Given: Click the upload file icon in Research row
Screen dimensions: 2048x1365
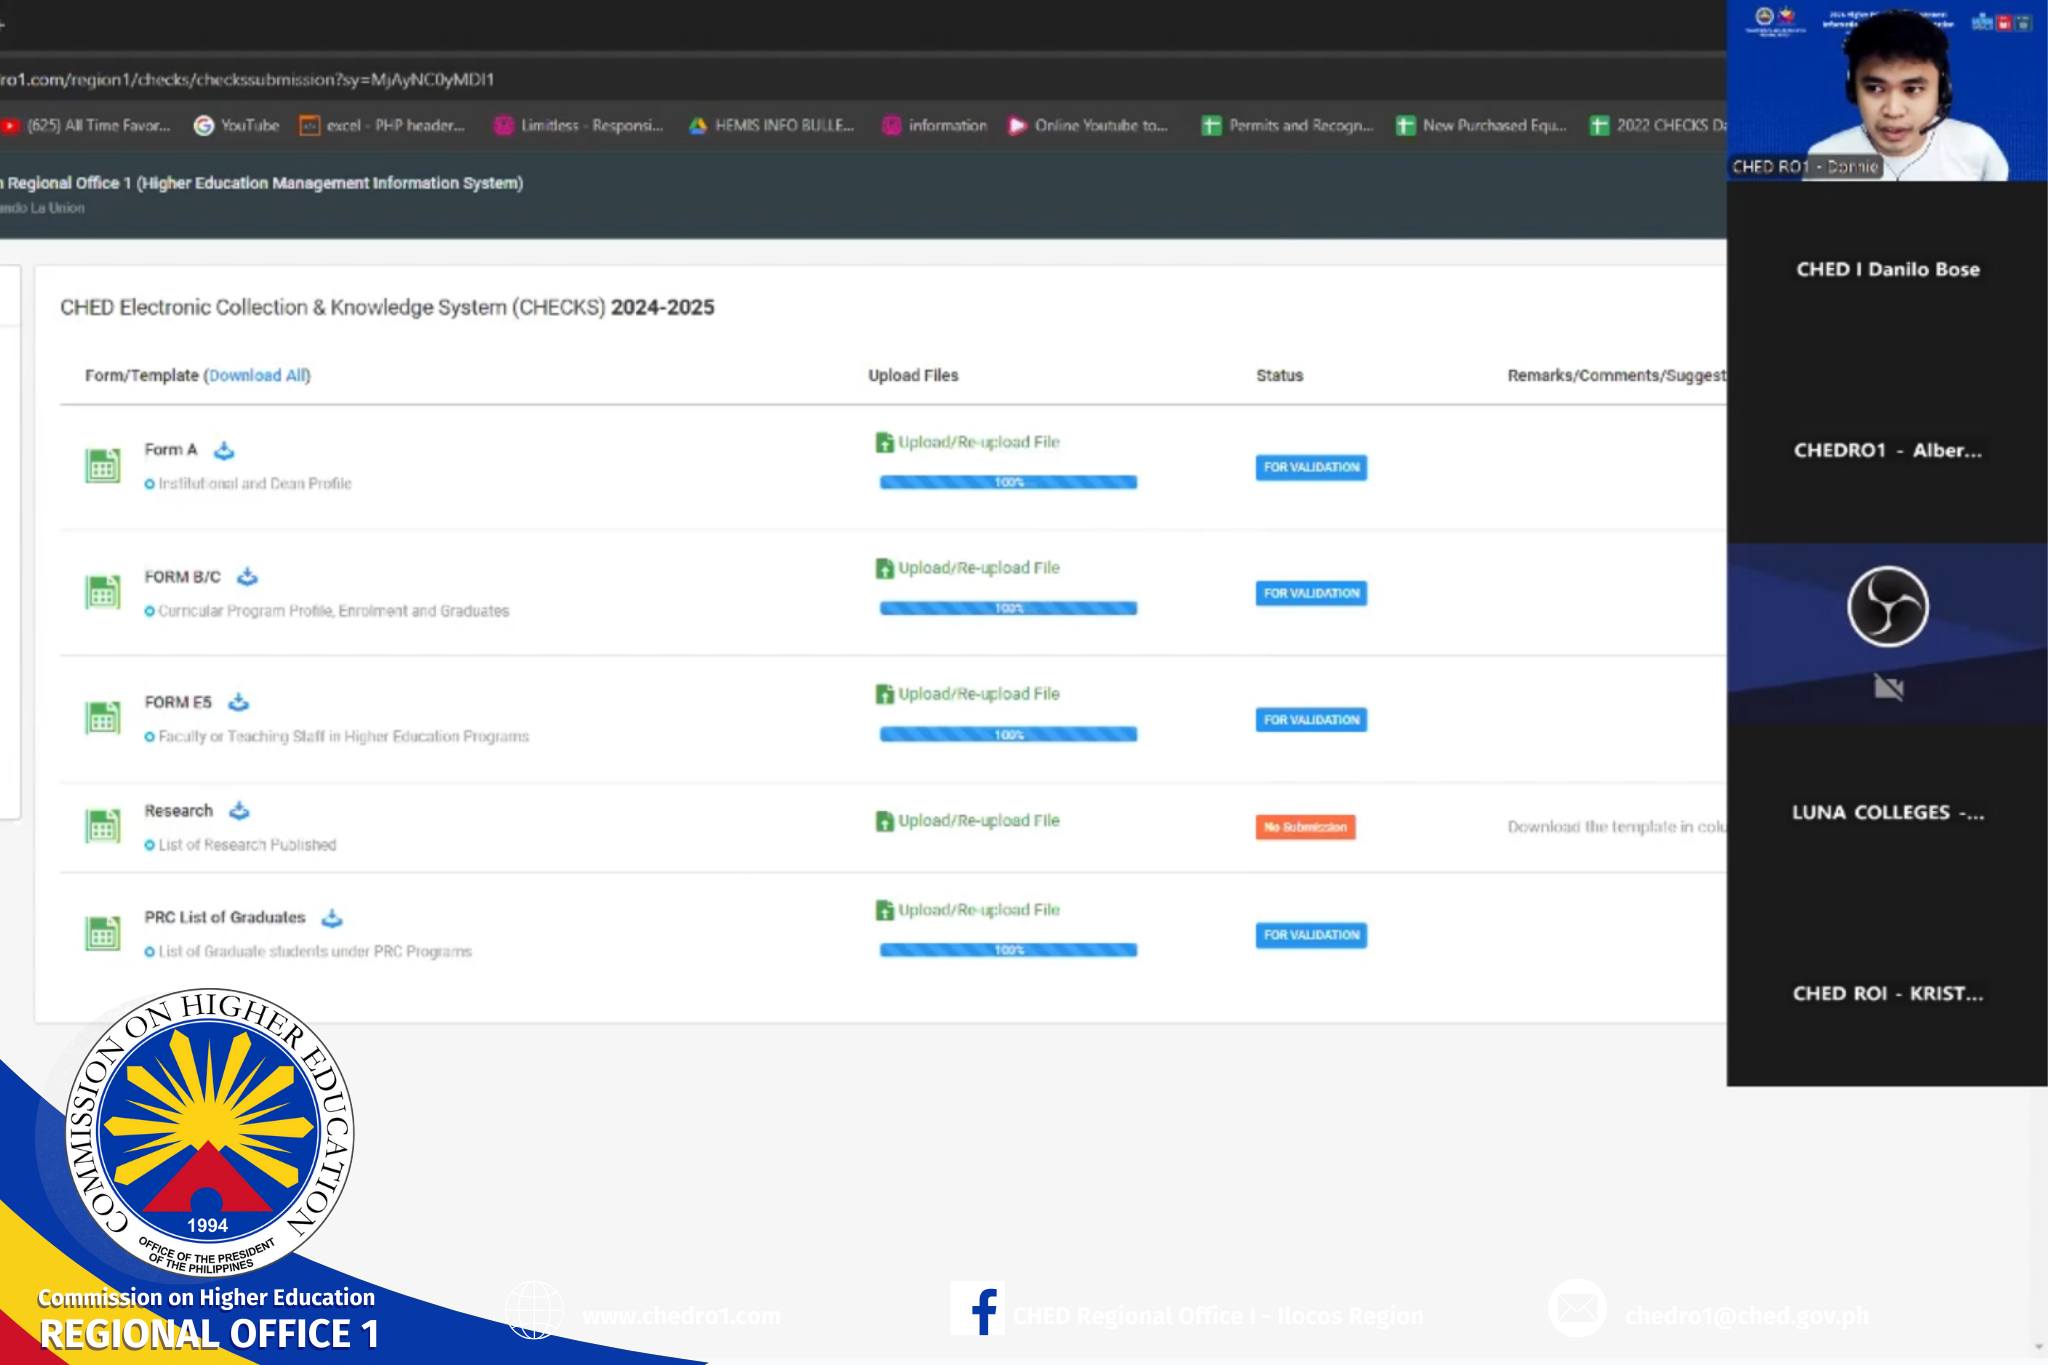Looking at the screenshot, I should click(884, 821).
